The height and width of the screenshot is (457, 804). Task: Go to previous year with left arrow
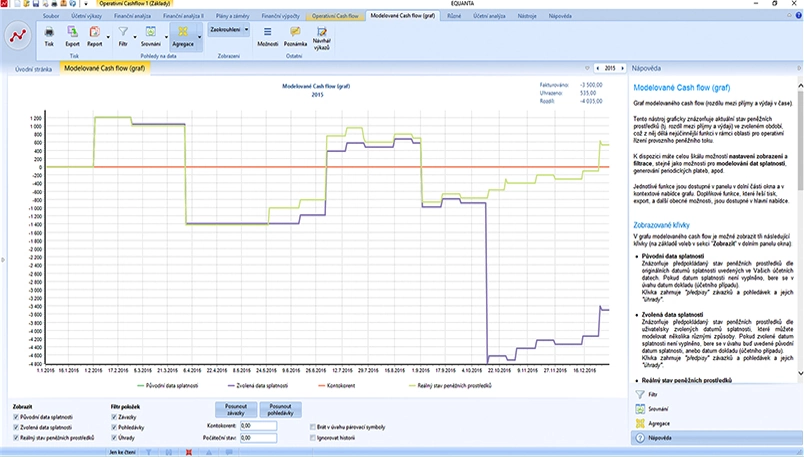[x=597, y=68]
